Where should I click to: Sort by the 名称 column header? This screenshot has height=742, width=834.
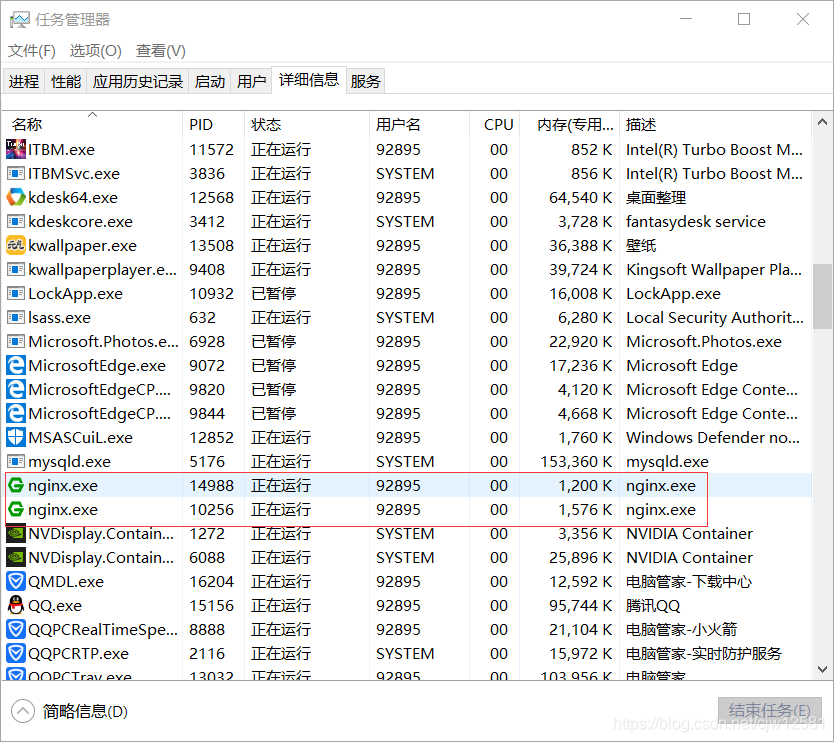pos(93,124)
